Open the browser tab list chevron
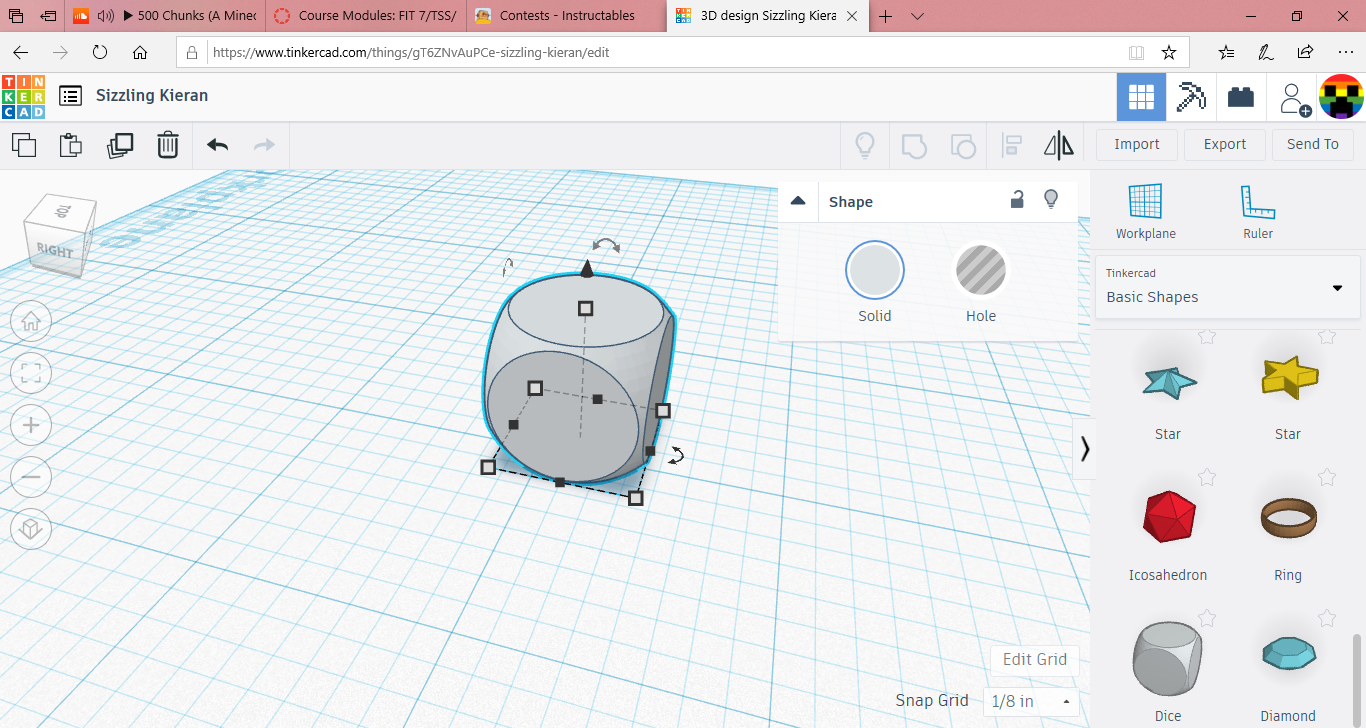 point(917,15)
